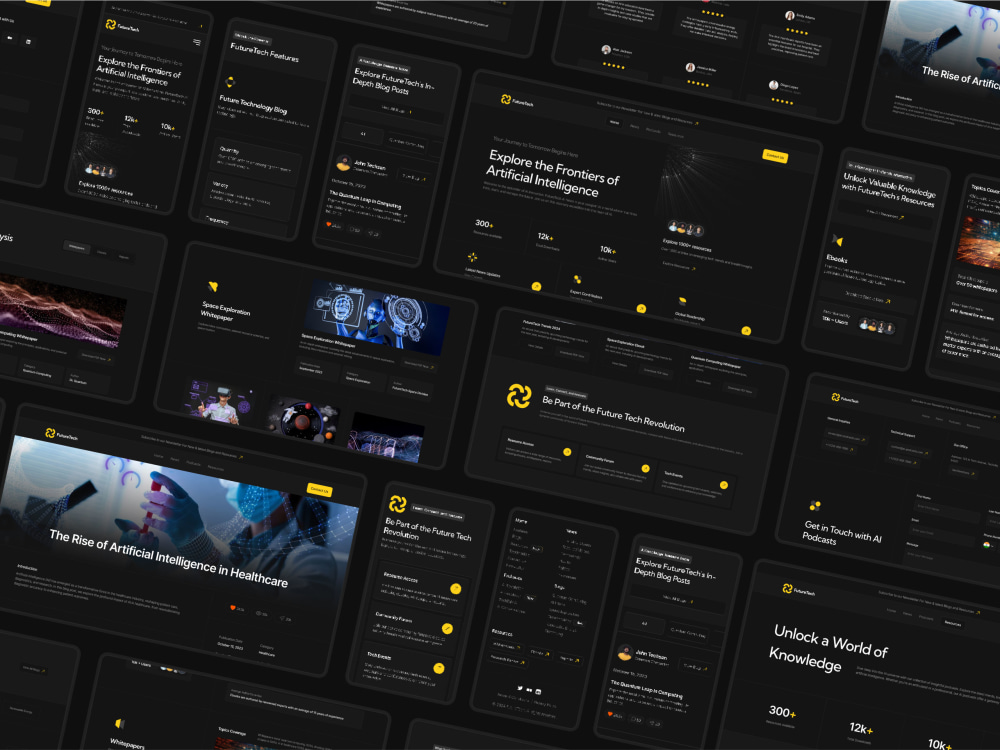Like bottom Quantum Leap blog post
This screenshot has width=1000, height=750.
610,714
